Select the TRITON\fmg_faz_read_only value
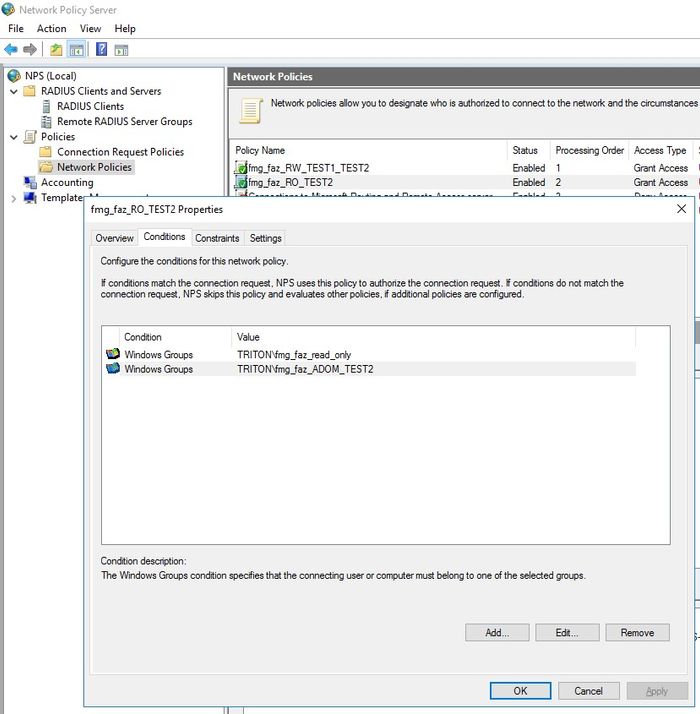700x714 pixels. (294, 355)
